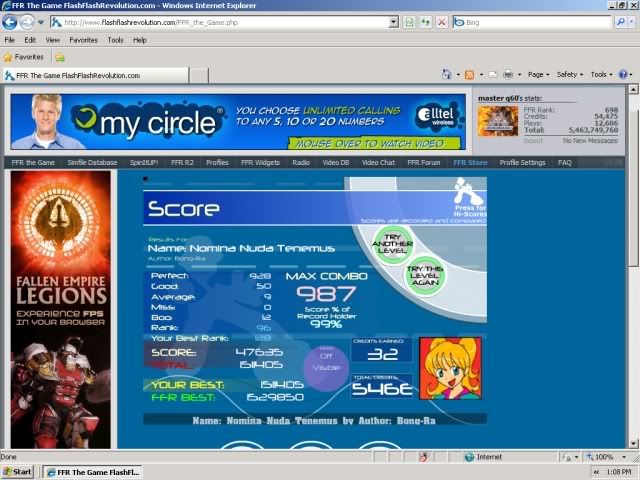This screenshot has width=640, height=480.
Task: Toggle the Off/Visible round purple button
Action: click(326, 361)
